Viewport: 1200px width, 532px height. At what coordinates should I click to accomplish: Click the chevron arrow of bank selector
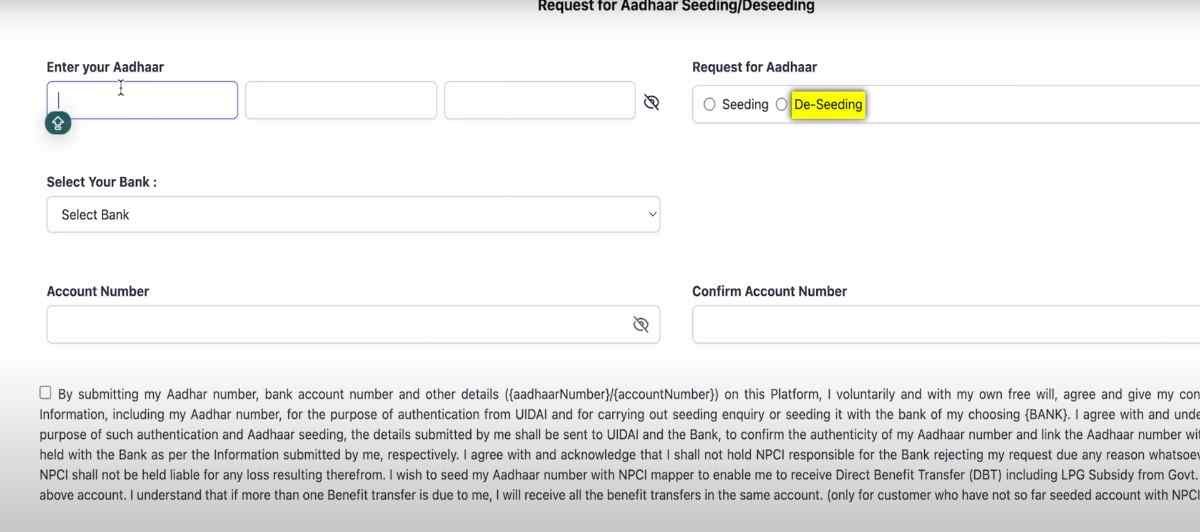[653, 214]
